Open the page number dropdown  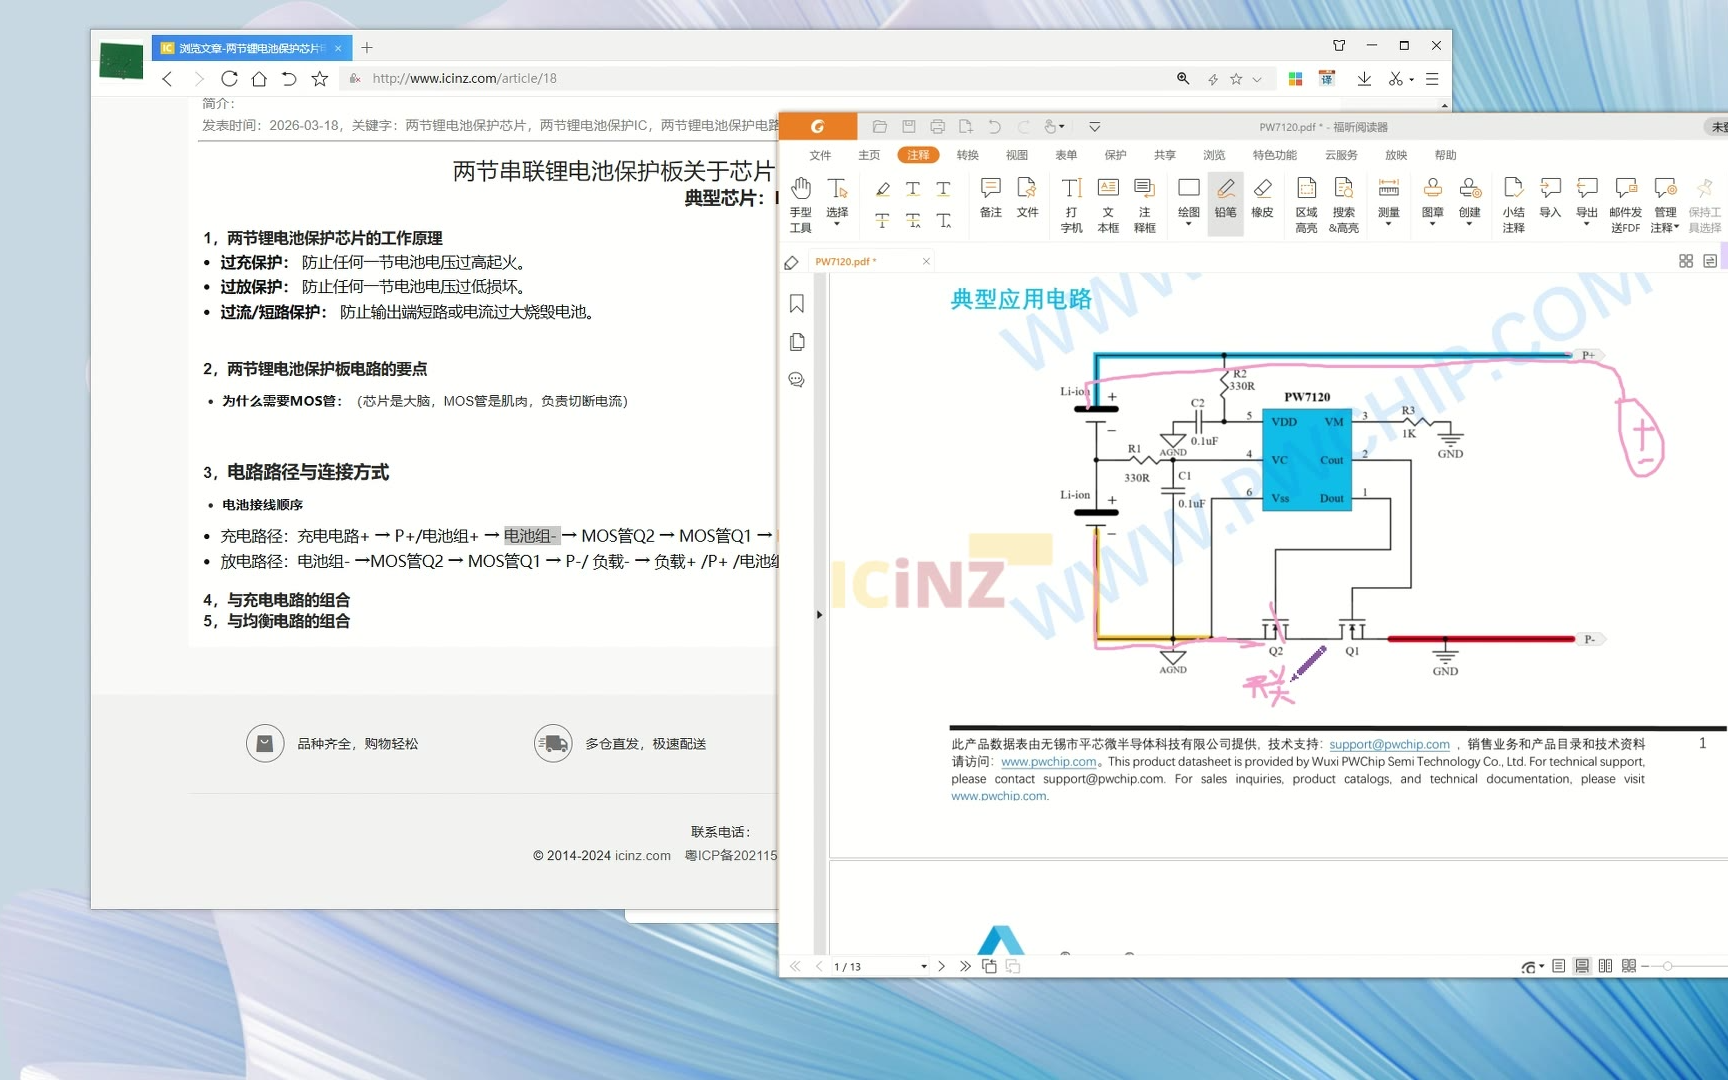(x=923, y=967)
